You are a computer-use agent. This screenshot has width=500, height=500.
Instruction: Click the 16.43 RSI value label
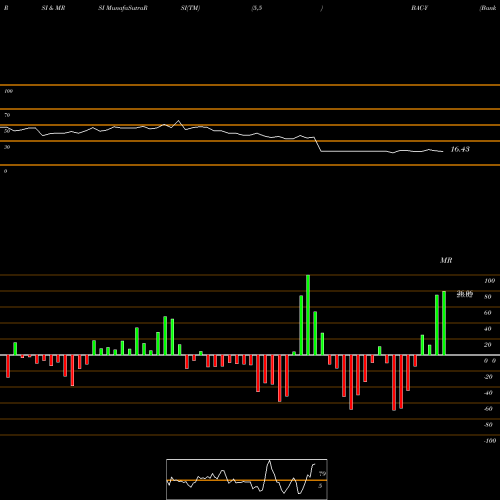click(x=460, y=149)
